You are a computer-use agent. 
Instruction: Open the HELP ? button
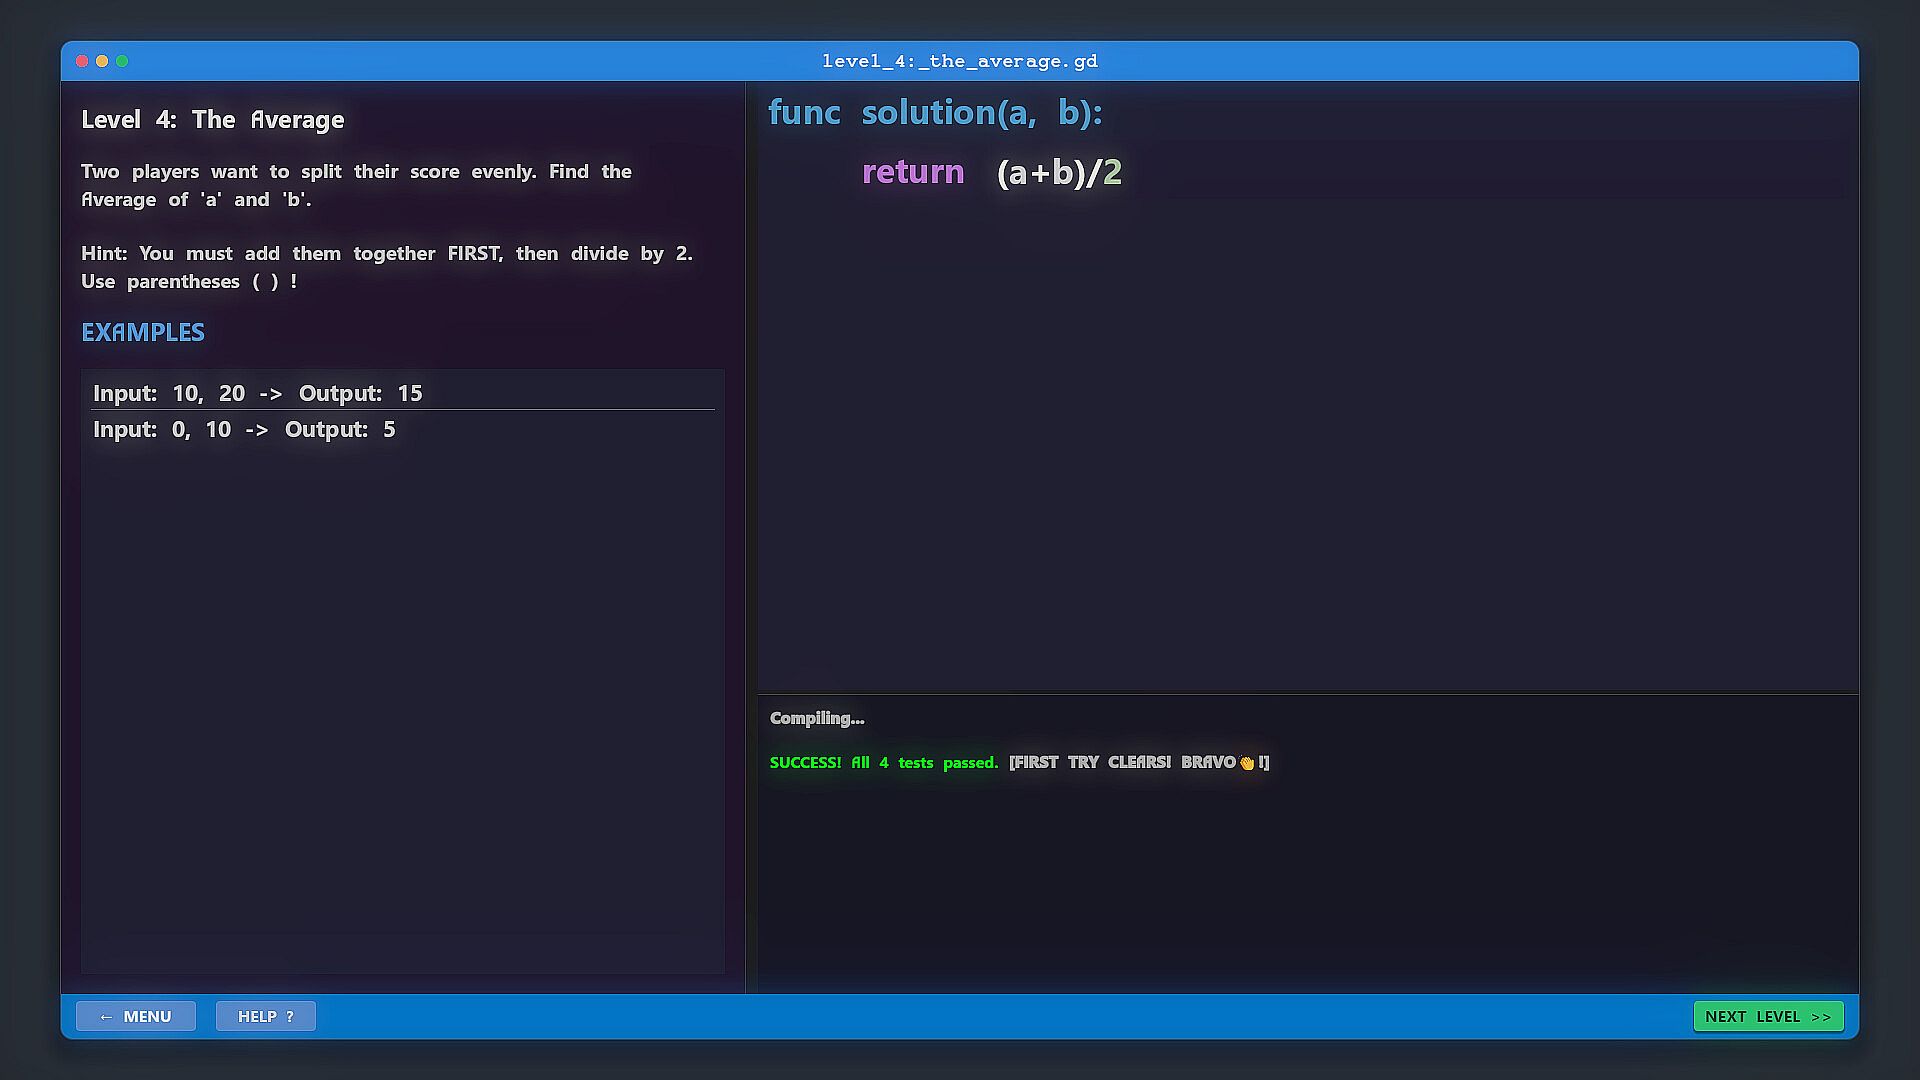[266, 1016]
